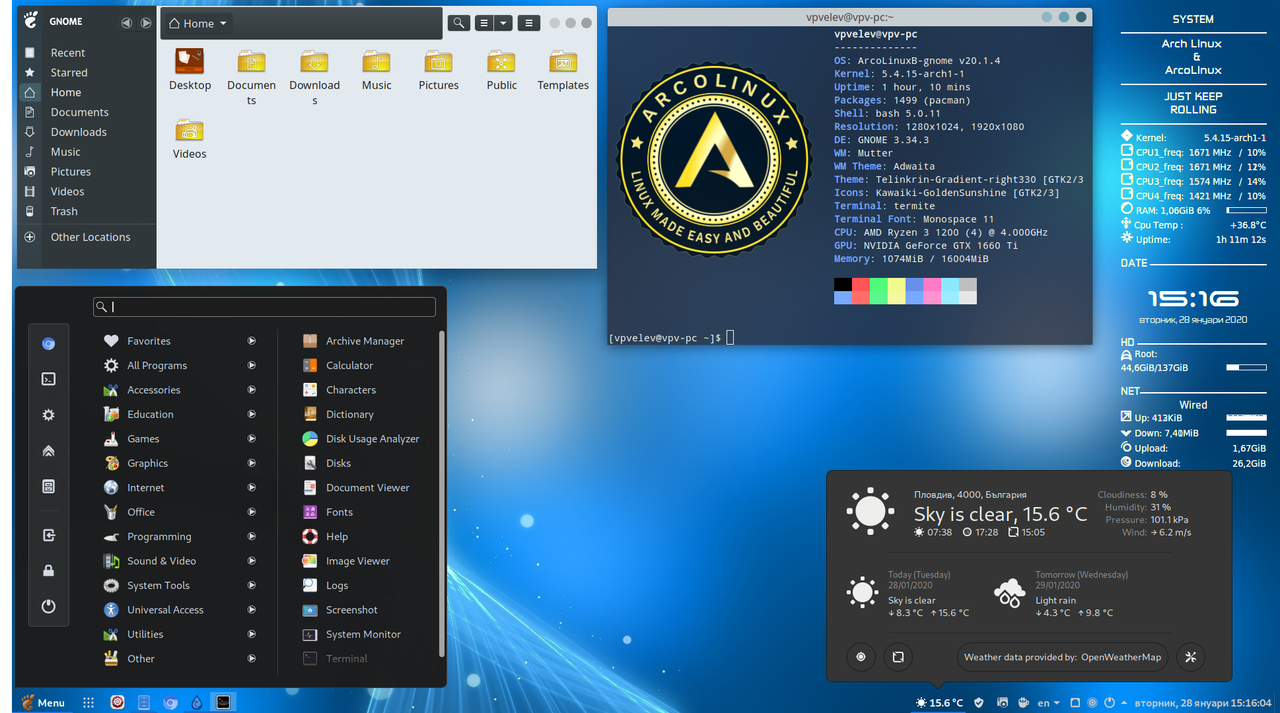Image resolution: width=1280 pixels, height=713 pixels.
Task: Click the lock screen icon in menu sidebar
Action: 48,571
